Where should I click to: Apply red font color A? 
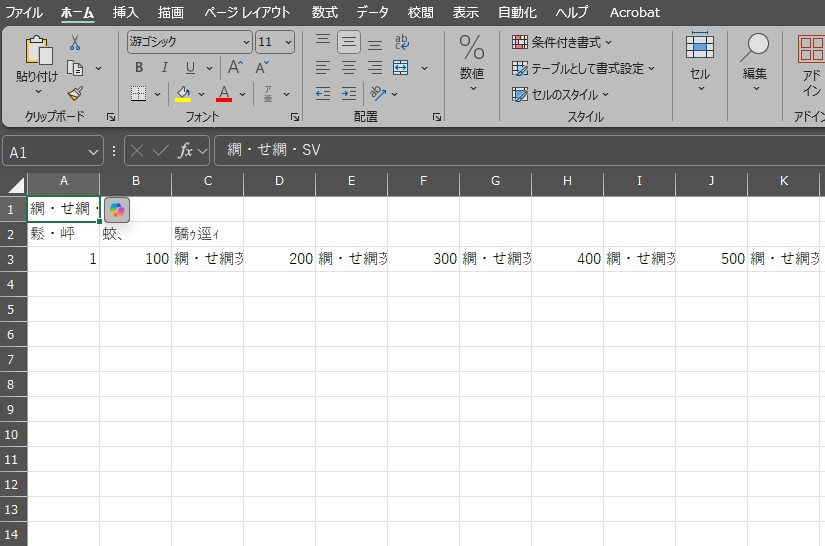pos(224,94)
